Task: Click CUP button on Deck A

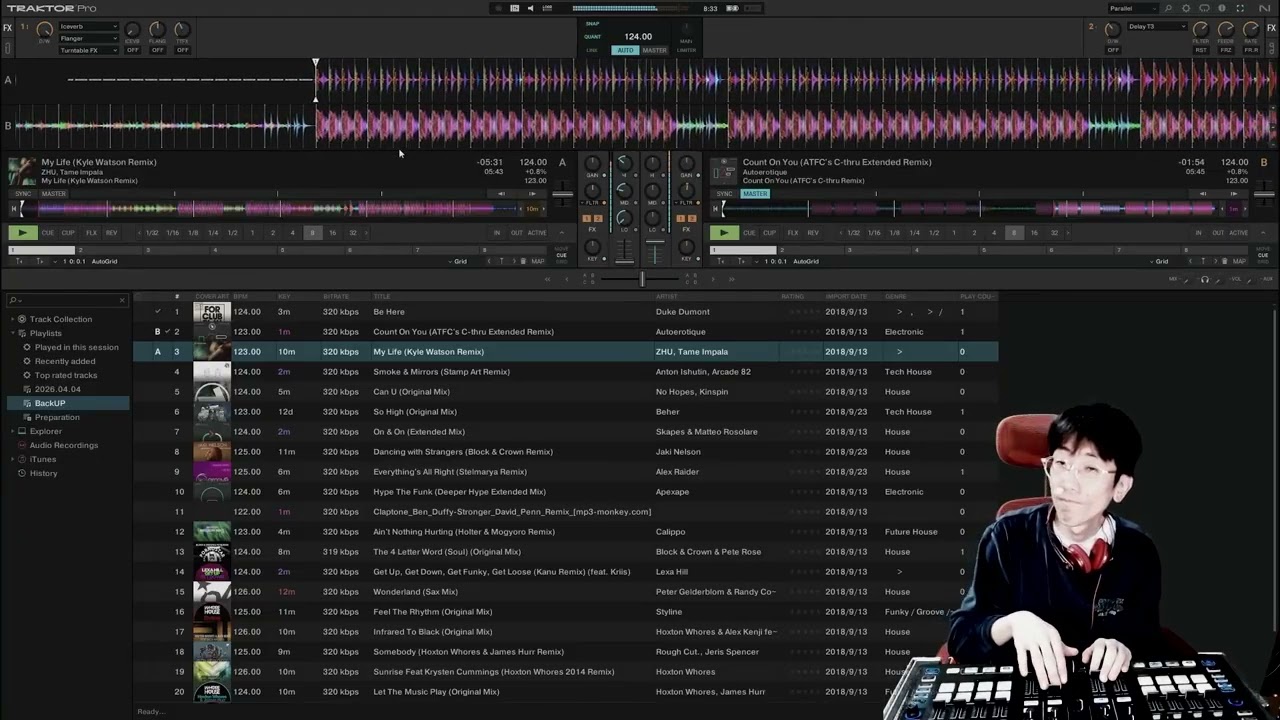Action: point(68,233)
